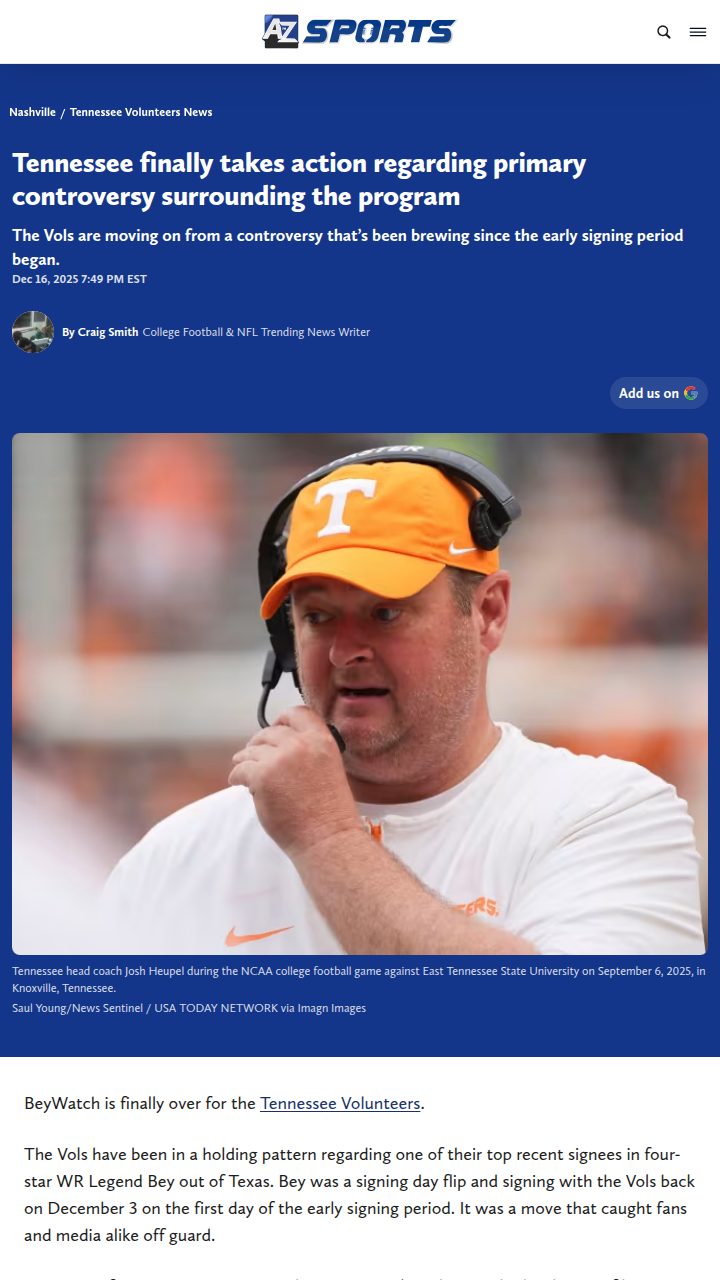This screenshot has width=720, height=1280.
Task: Click the subheadline about the Vols
Action: [348, 246]
